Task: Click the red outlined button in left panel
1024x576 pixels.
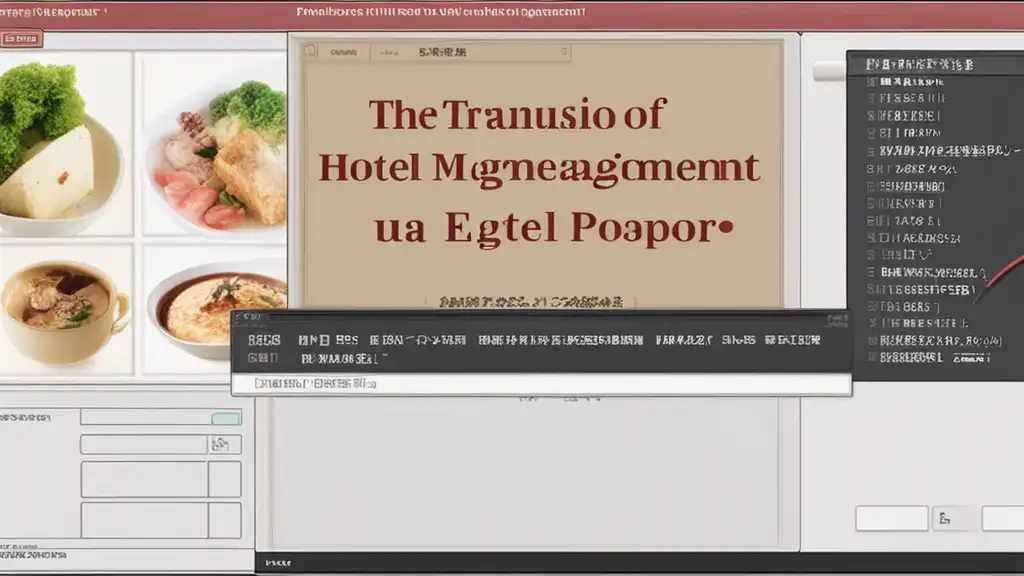Action: pyautogui.click(x=21, y=39)
